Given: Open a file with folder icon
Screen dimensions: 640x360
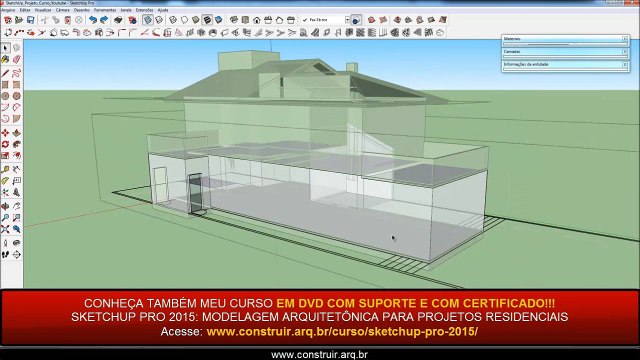Looking at the screenshot, I should 19,20.
